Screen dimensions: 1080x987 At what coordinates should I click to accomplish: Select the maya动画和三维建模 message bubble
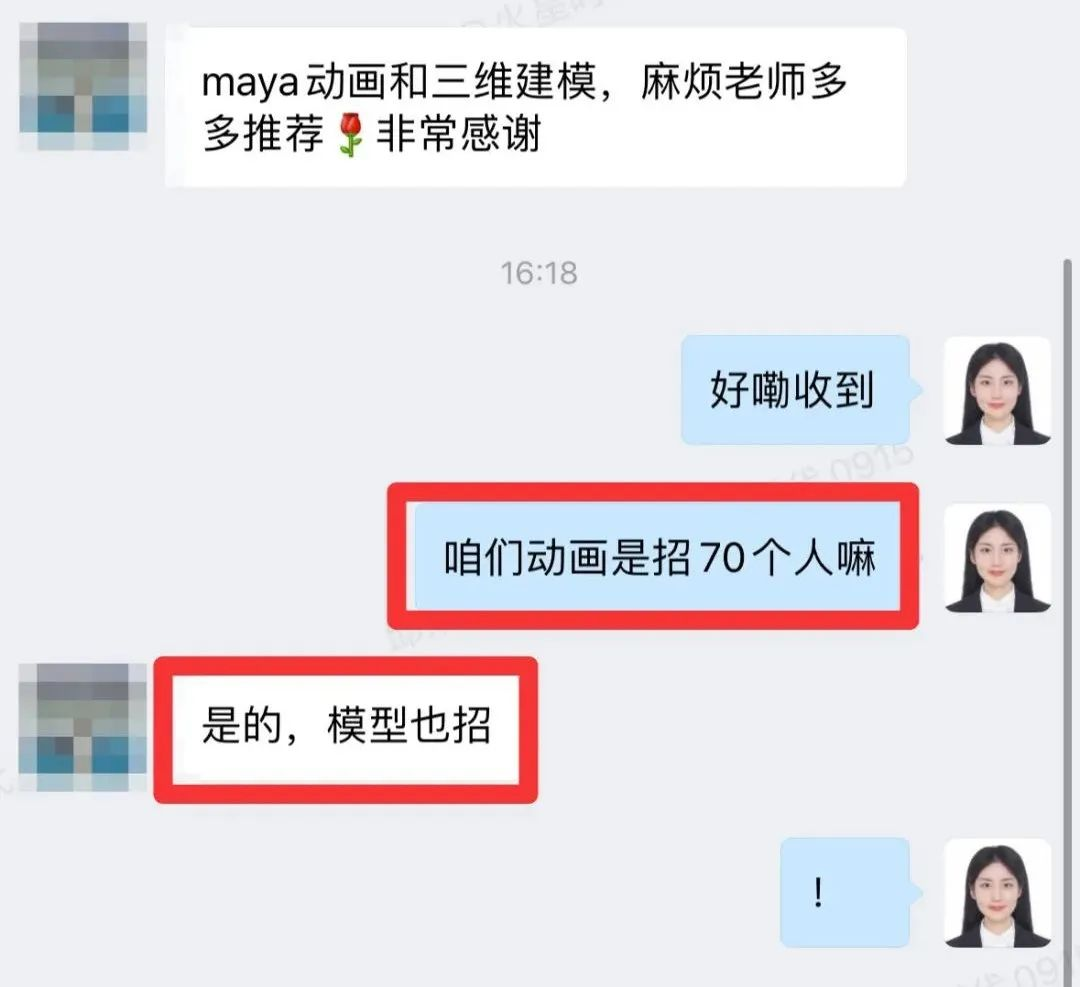[536, 107]
